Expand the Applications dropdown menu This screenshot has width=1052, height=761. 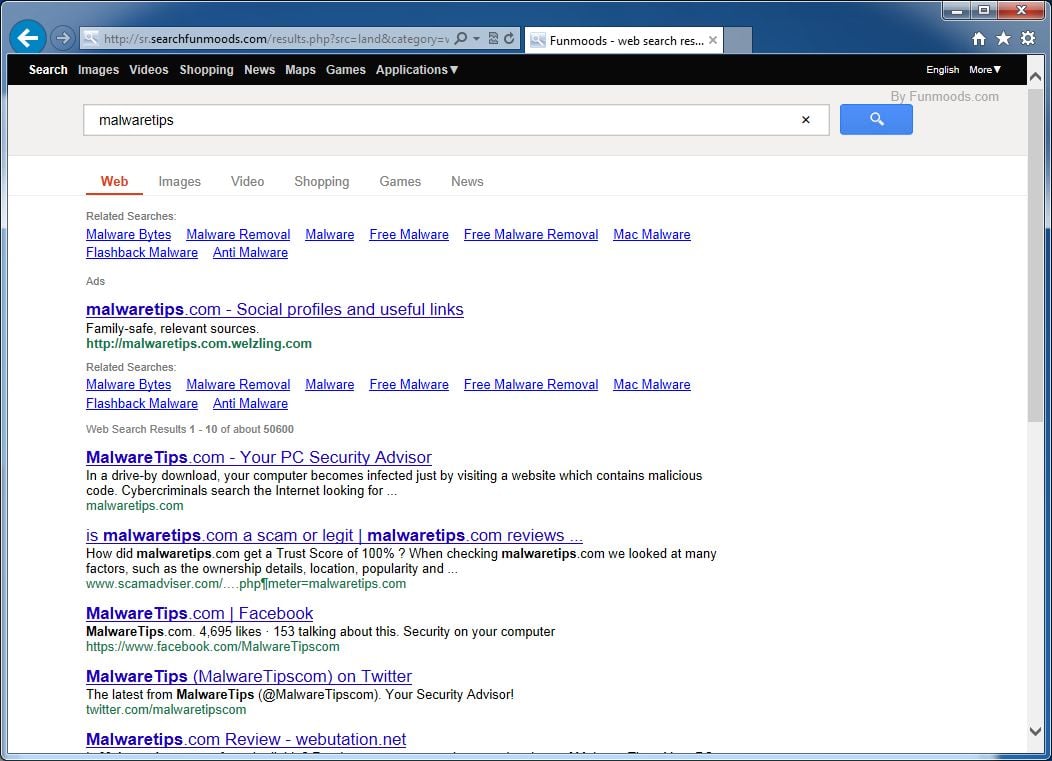(417, 69)
